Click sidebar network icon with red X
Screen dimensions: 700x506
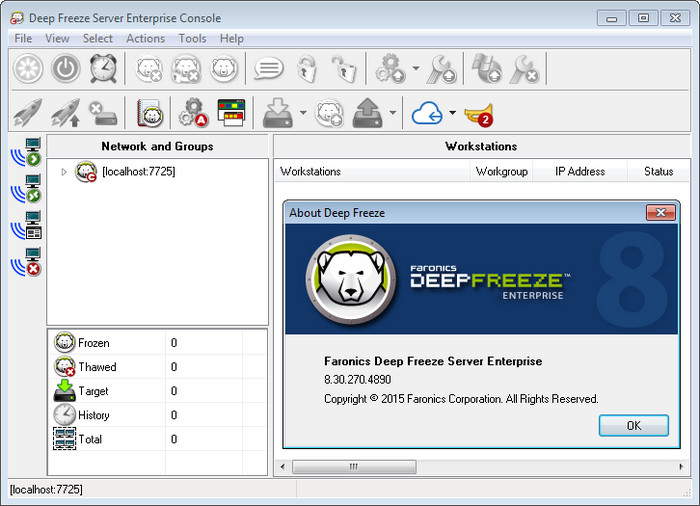point(26,262)
